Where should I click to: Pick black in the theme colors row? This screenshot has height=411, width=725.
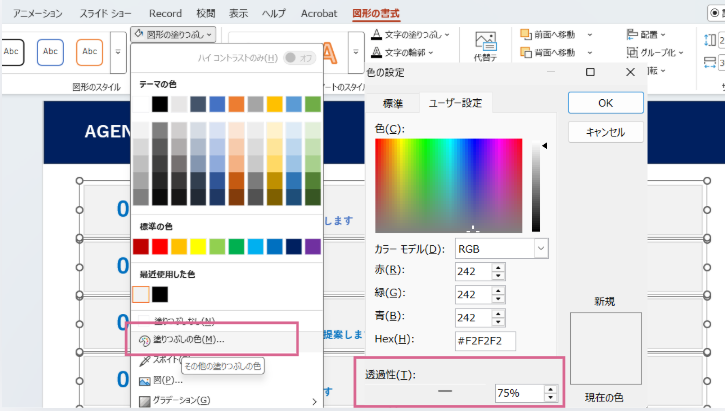pos(160,104)
